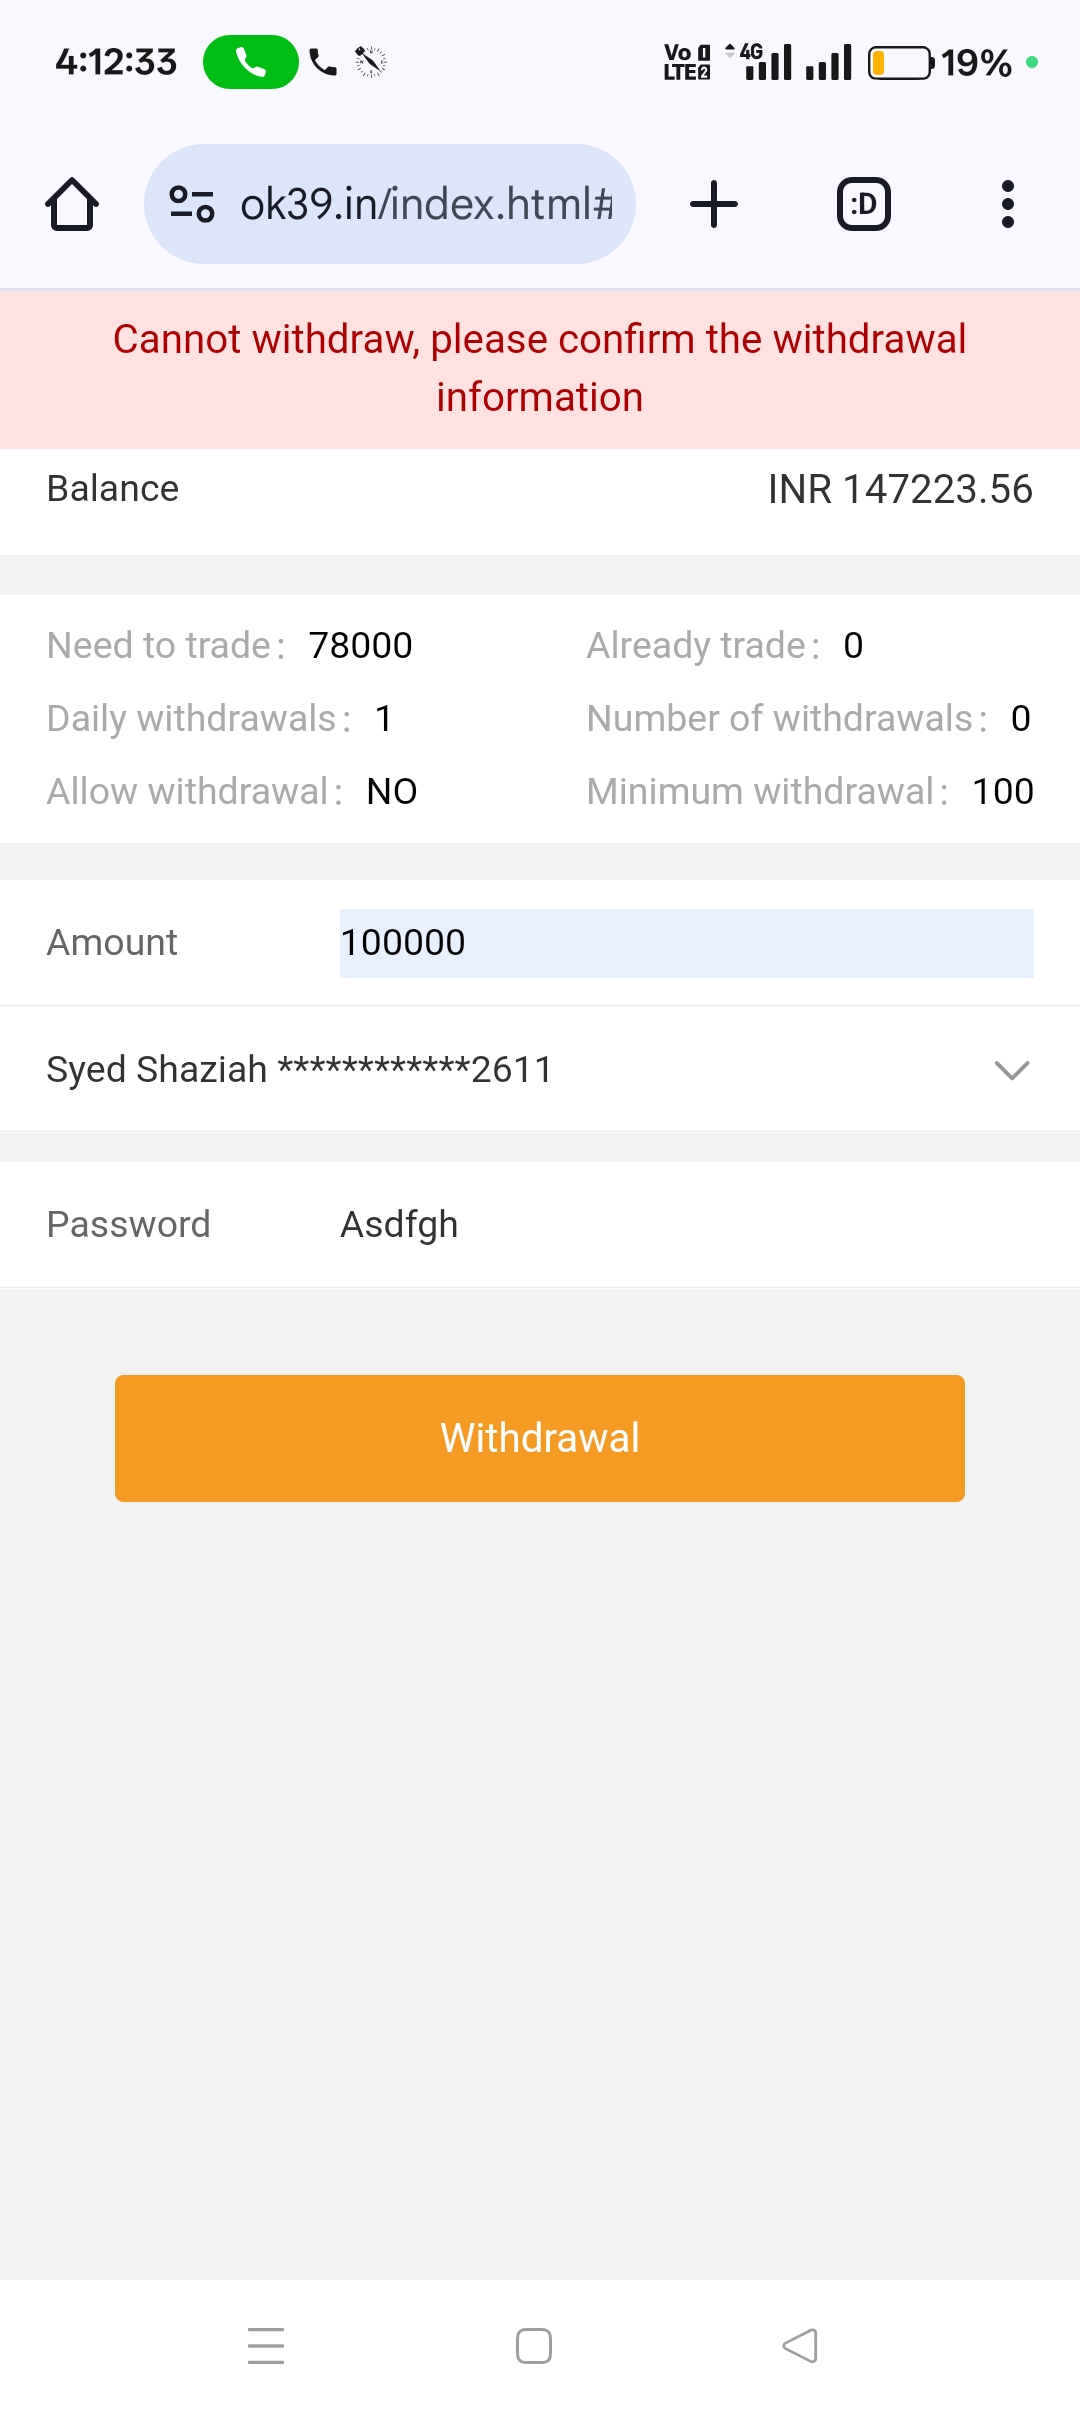Tap the green ongoing call pill

250,62
